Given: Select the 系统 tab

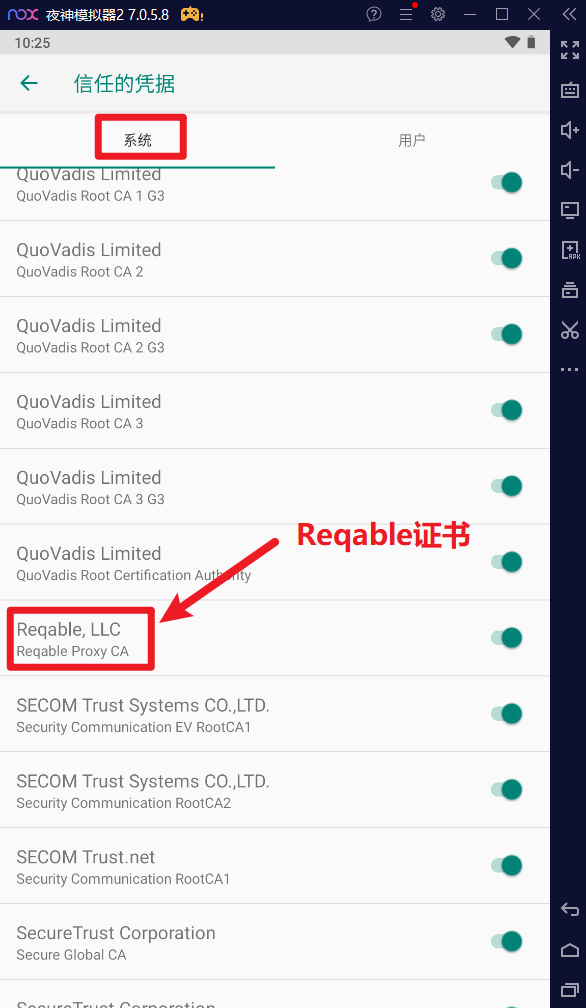Looking at the screenshot, I should click(x=138, y=140).
